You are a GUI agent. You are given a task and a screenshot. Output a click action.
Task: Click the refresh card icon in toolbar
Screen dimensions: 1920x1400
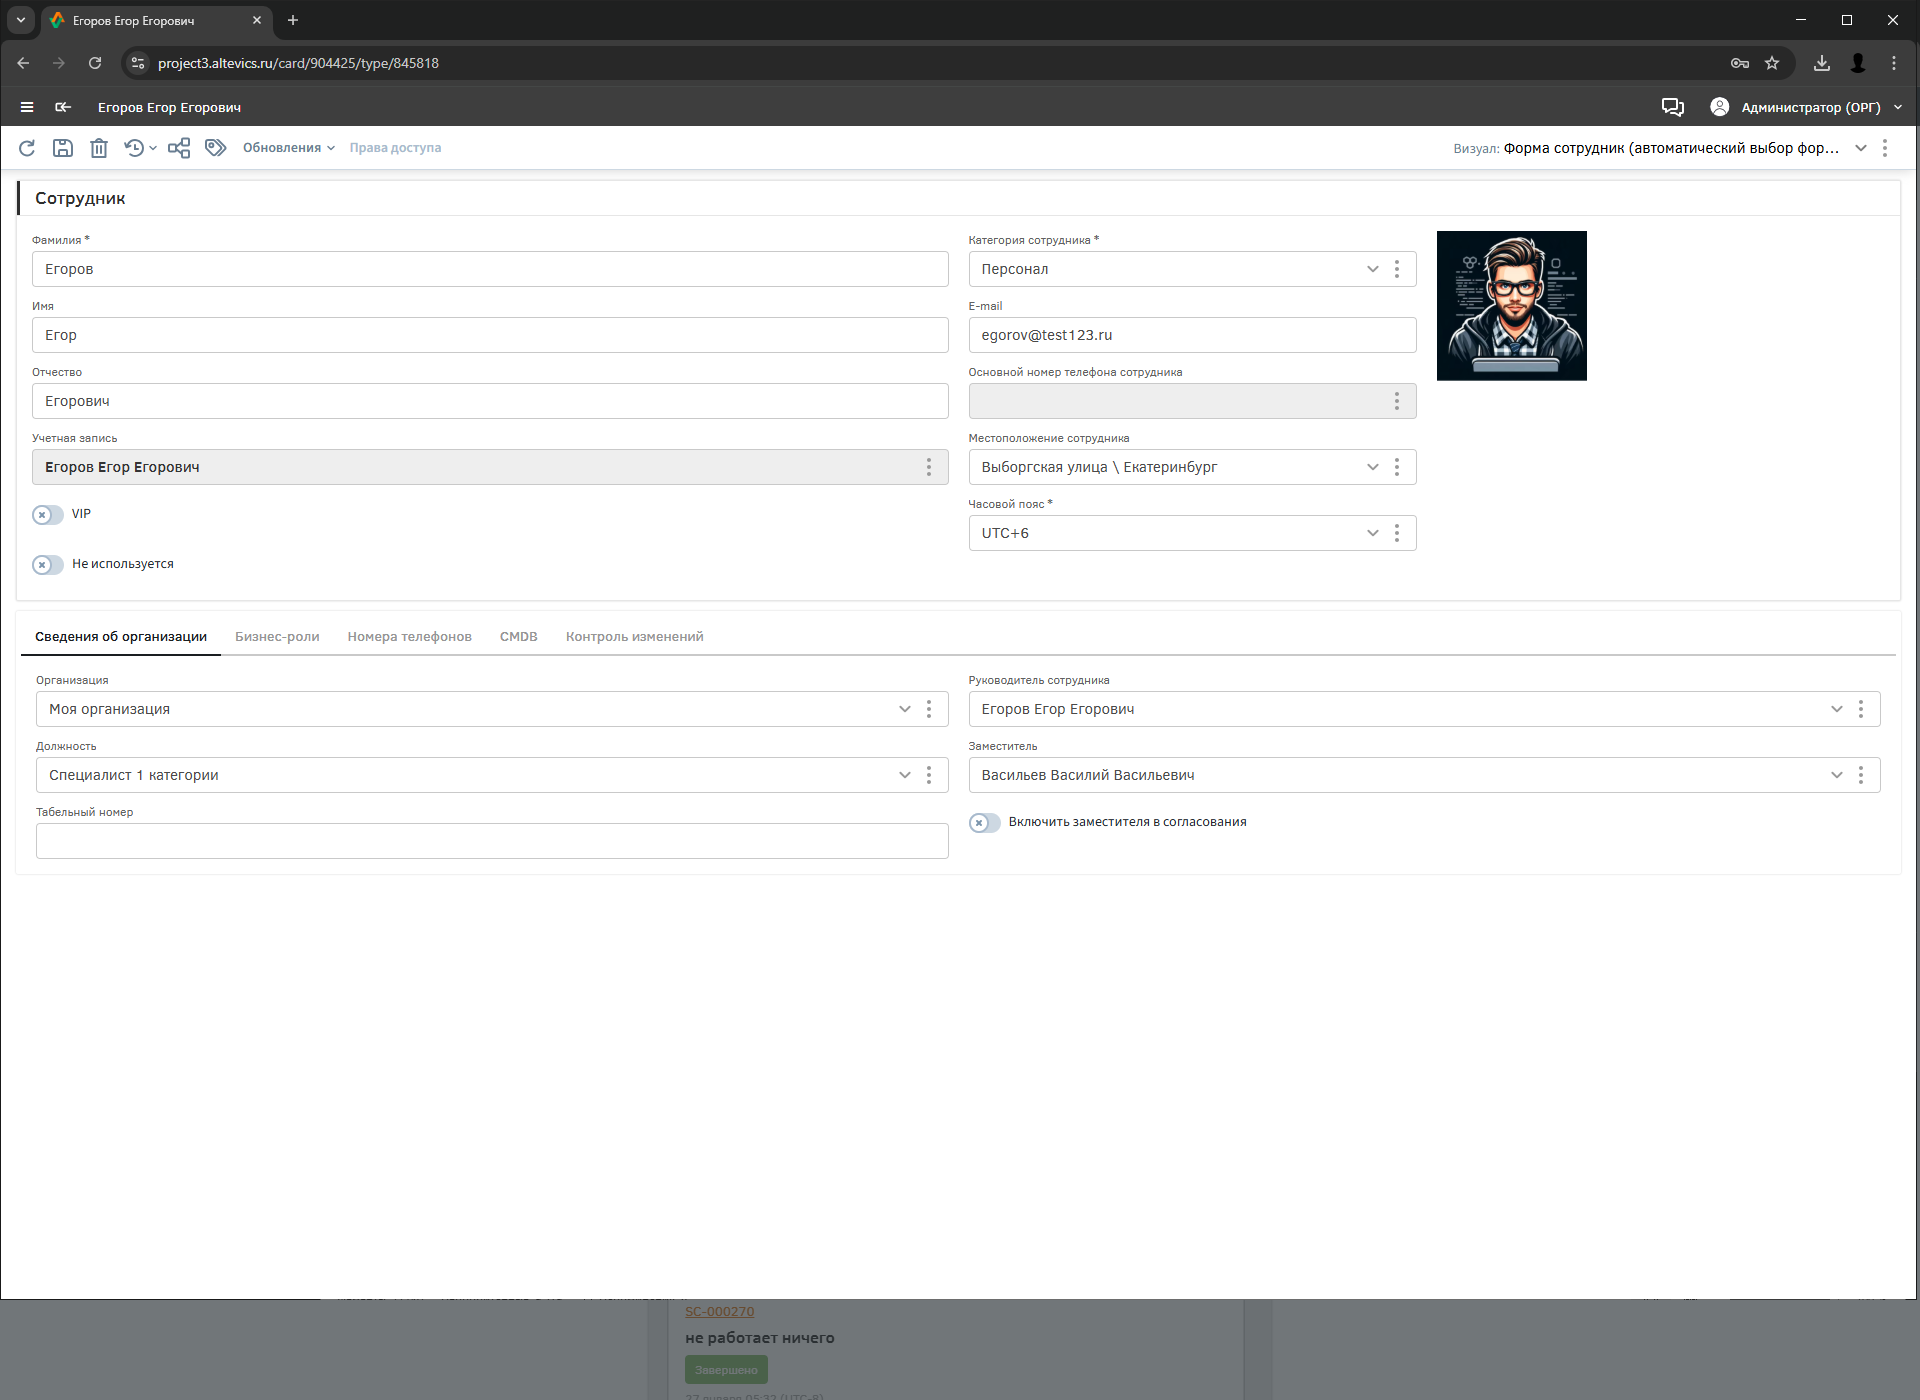(x=27, y=148)
